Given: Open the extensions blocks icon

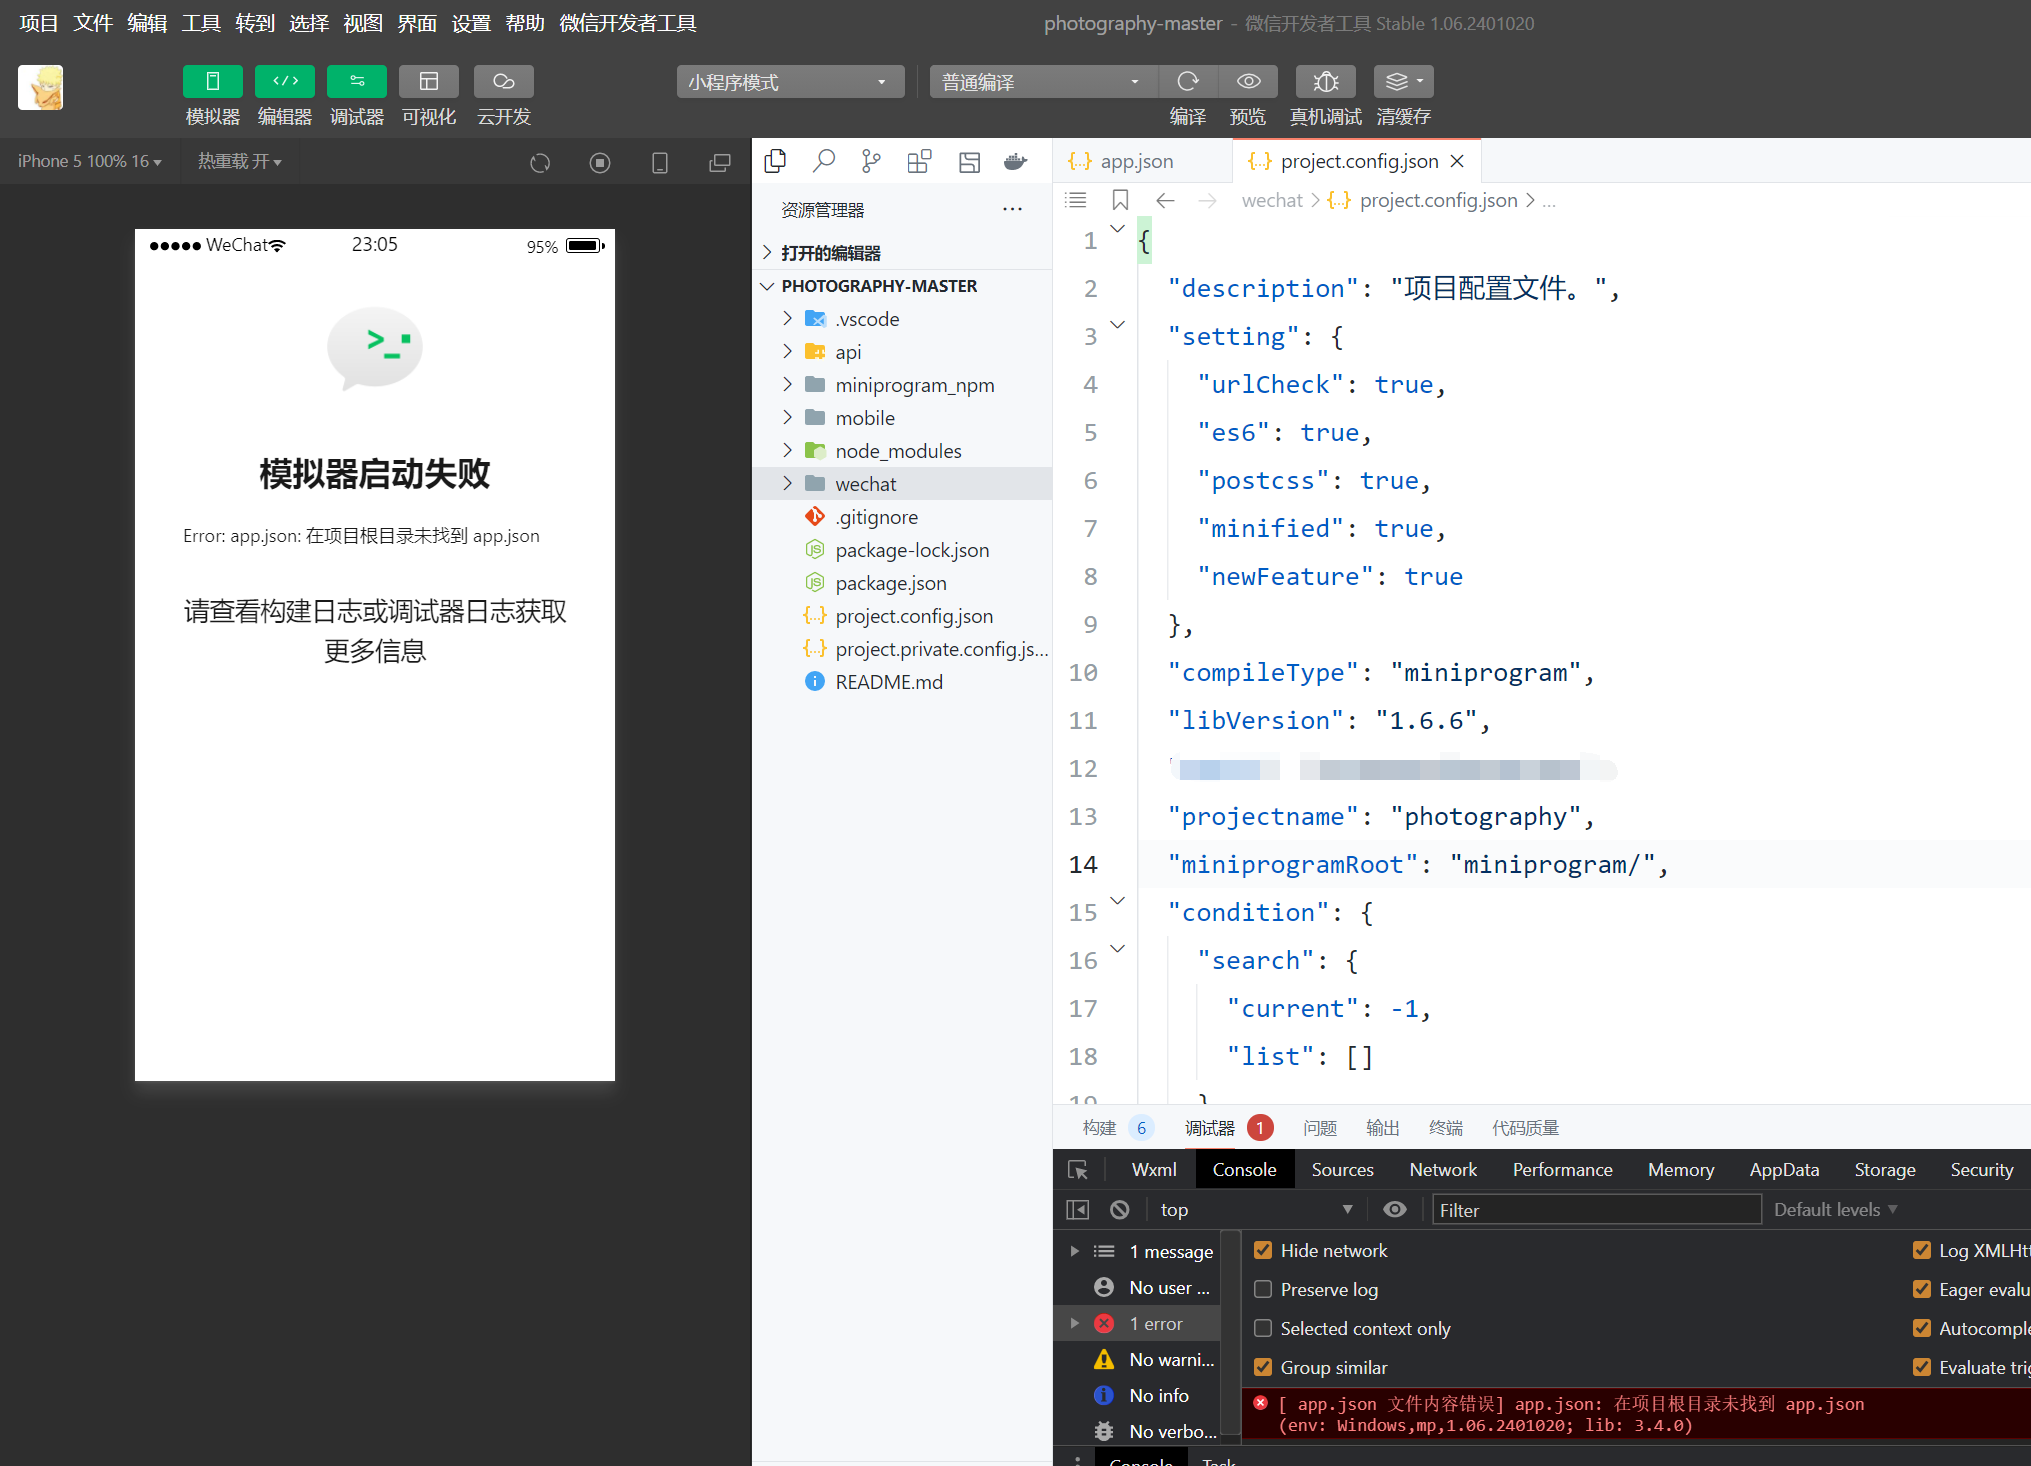Looking at the screenshot, I should tap(920, 161).
